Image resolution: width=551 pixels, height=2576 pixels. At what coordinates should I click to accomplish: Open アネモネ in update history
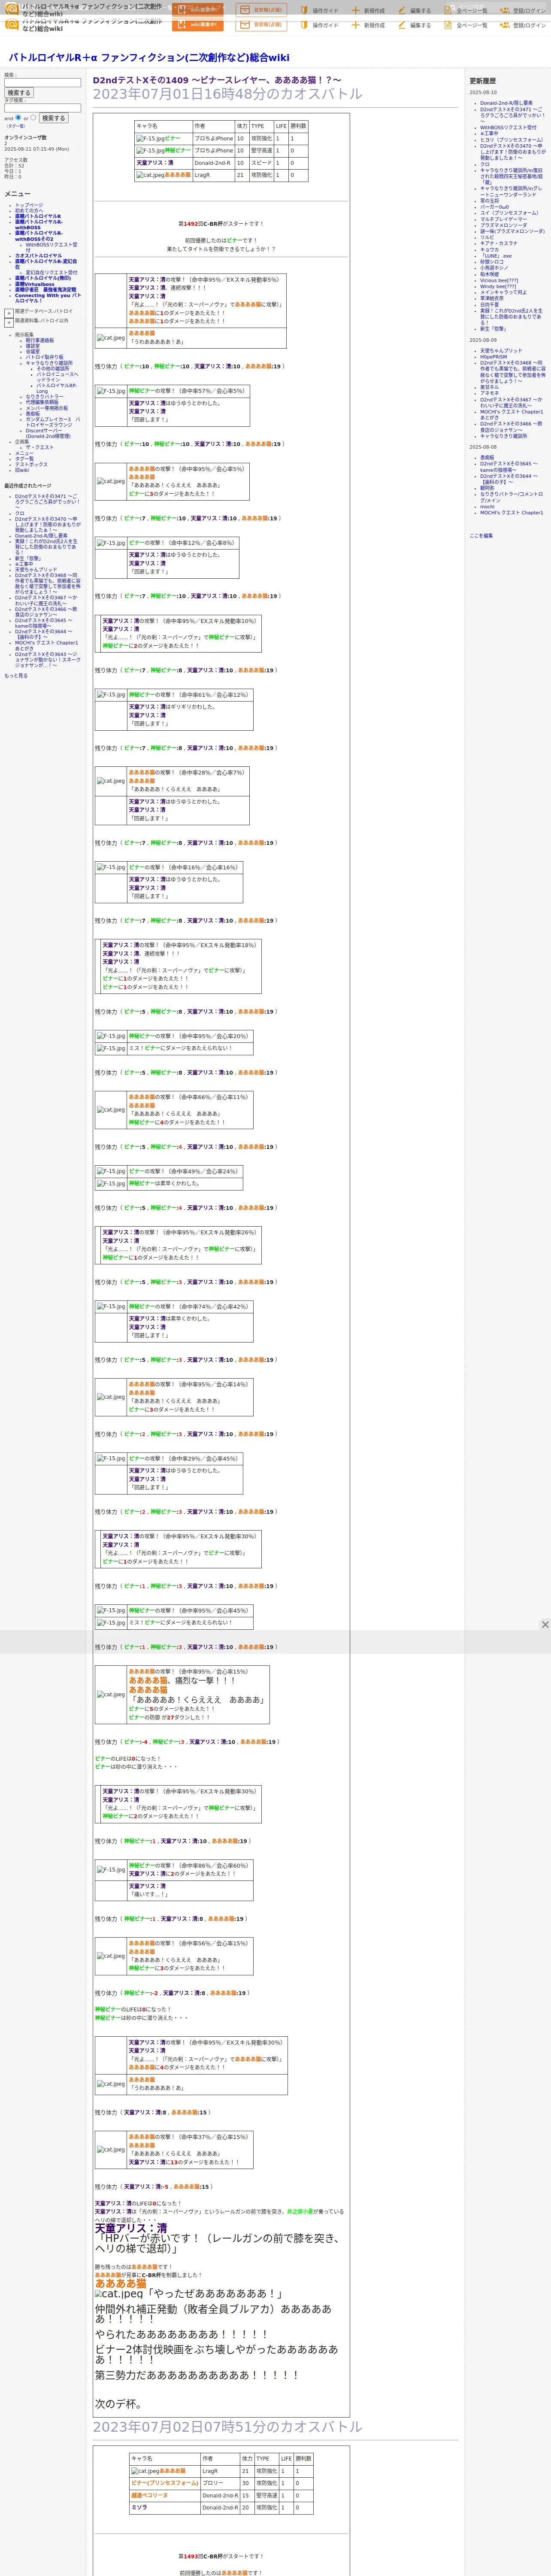489,393
